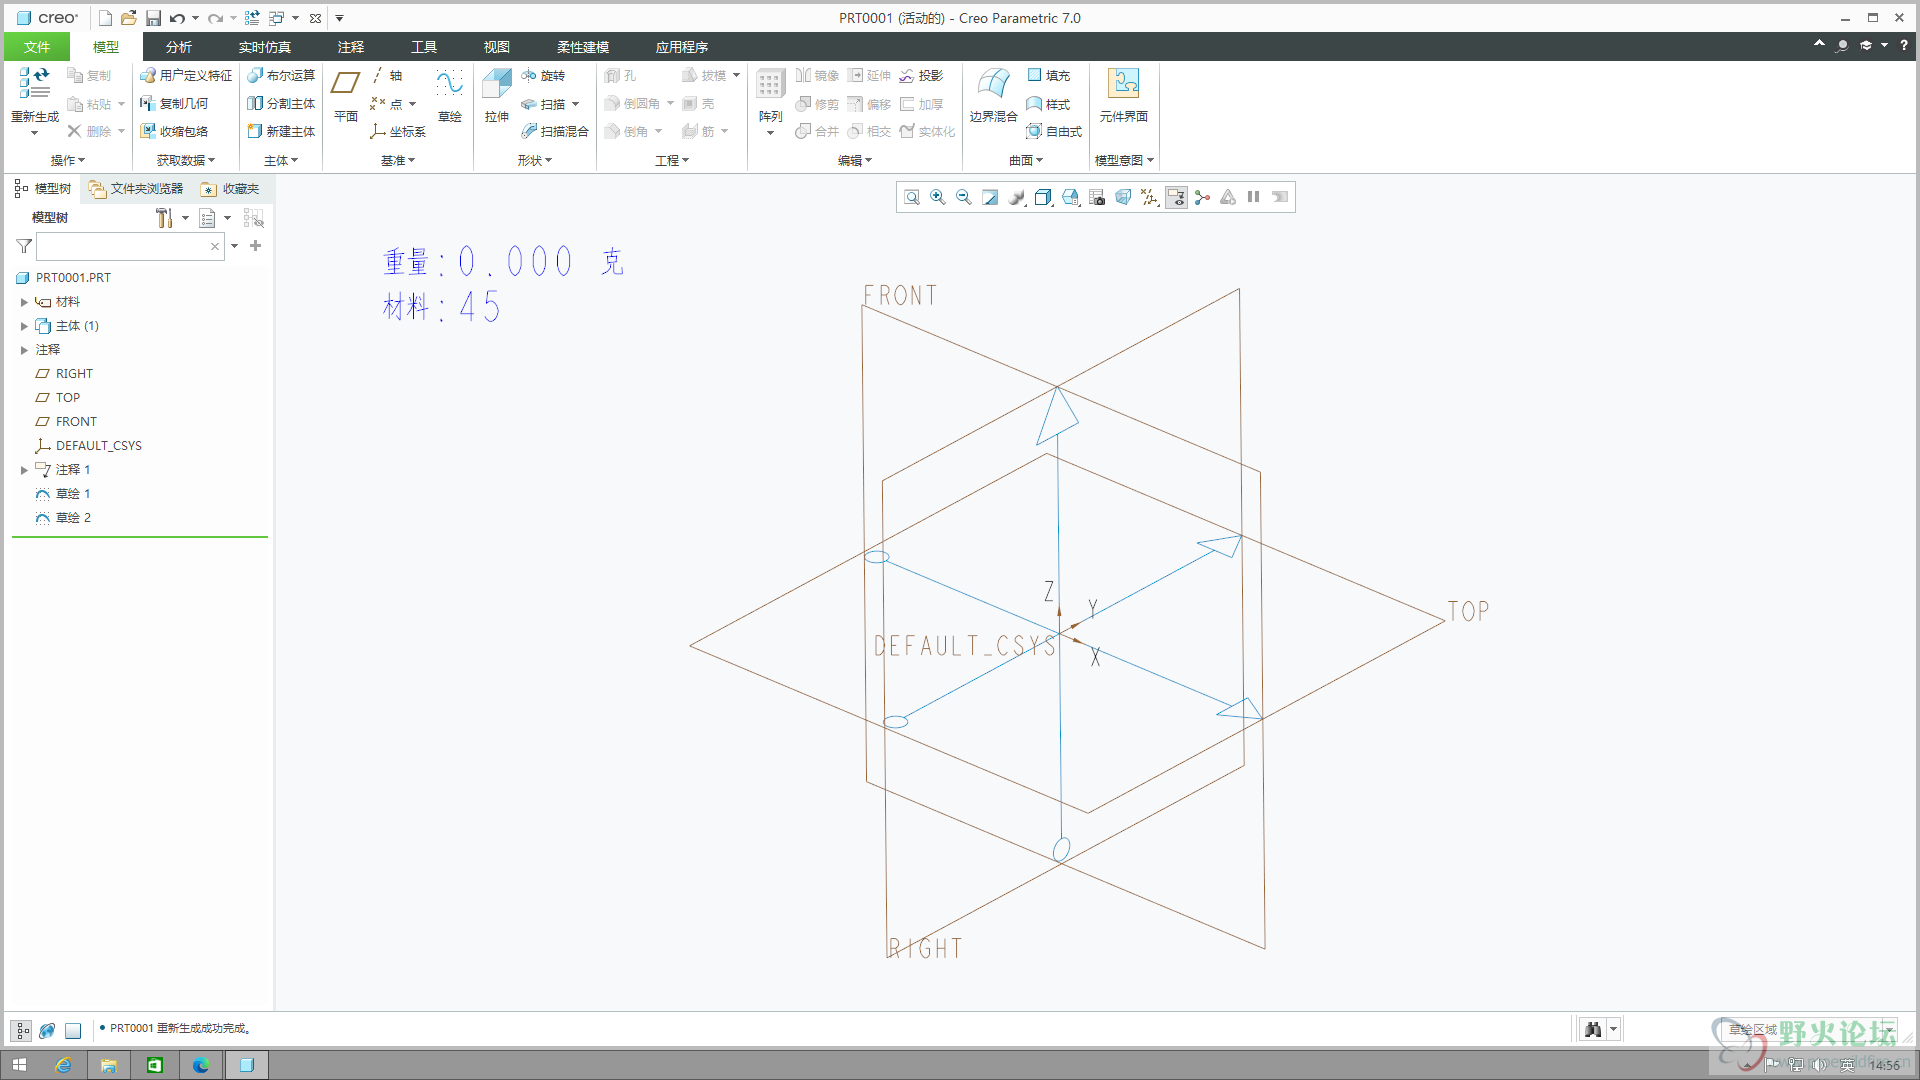Toggle spin center display icon
This screenshot has height=1080, width=1920.
pos(1202,197)
